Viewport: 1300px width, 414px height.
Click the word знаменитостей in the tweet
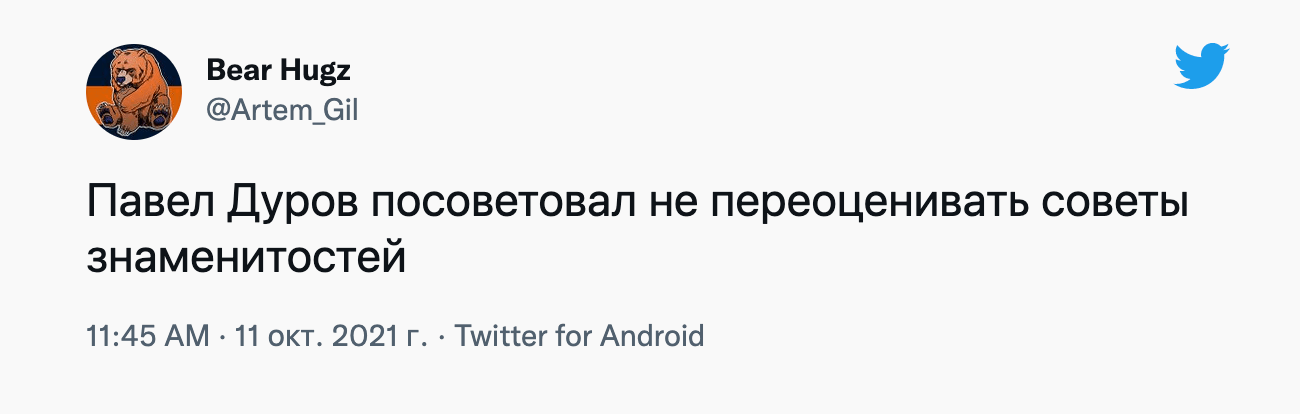246,256
